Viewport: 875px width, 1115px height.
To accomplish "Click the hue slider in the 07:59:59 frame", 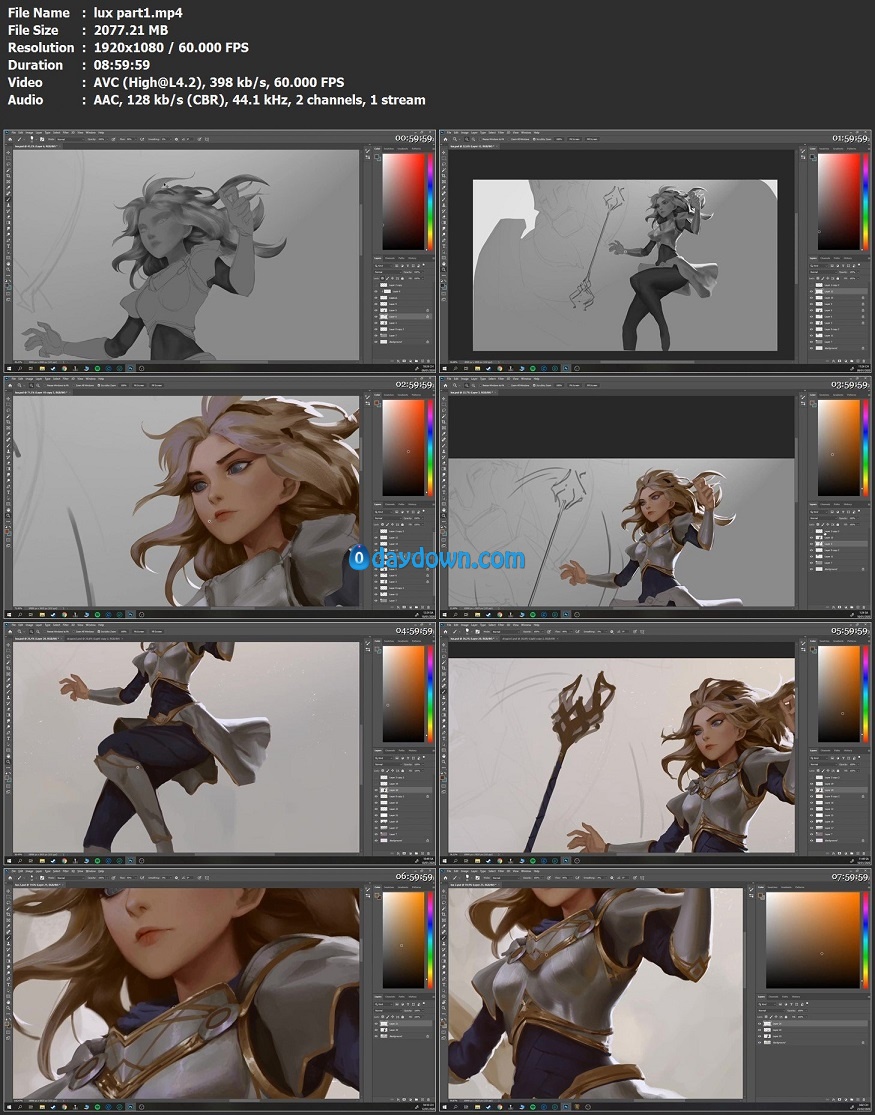I will [865, 940].
